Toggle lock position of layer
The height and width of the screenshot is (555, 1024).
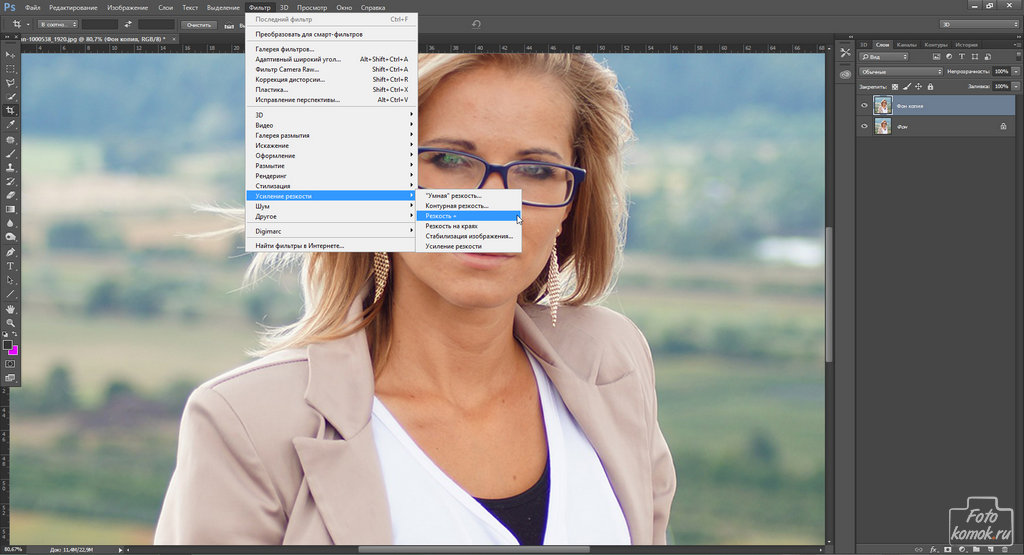(918, 86)
